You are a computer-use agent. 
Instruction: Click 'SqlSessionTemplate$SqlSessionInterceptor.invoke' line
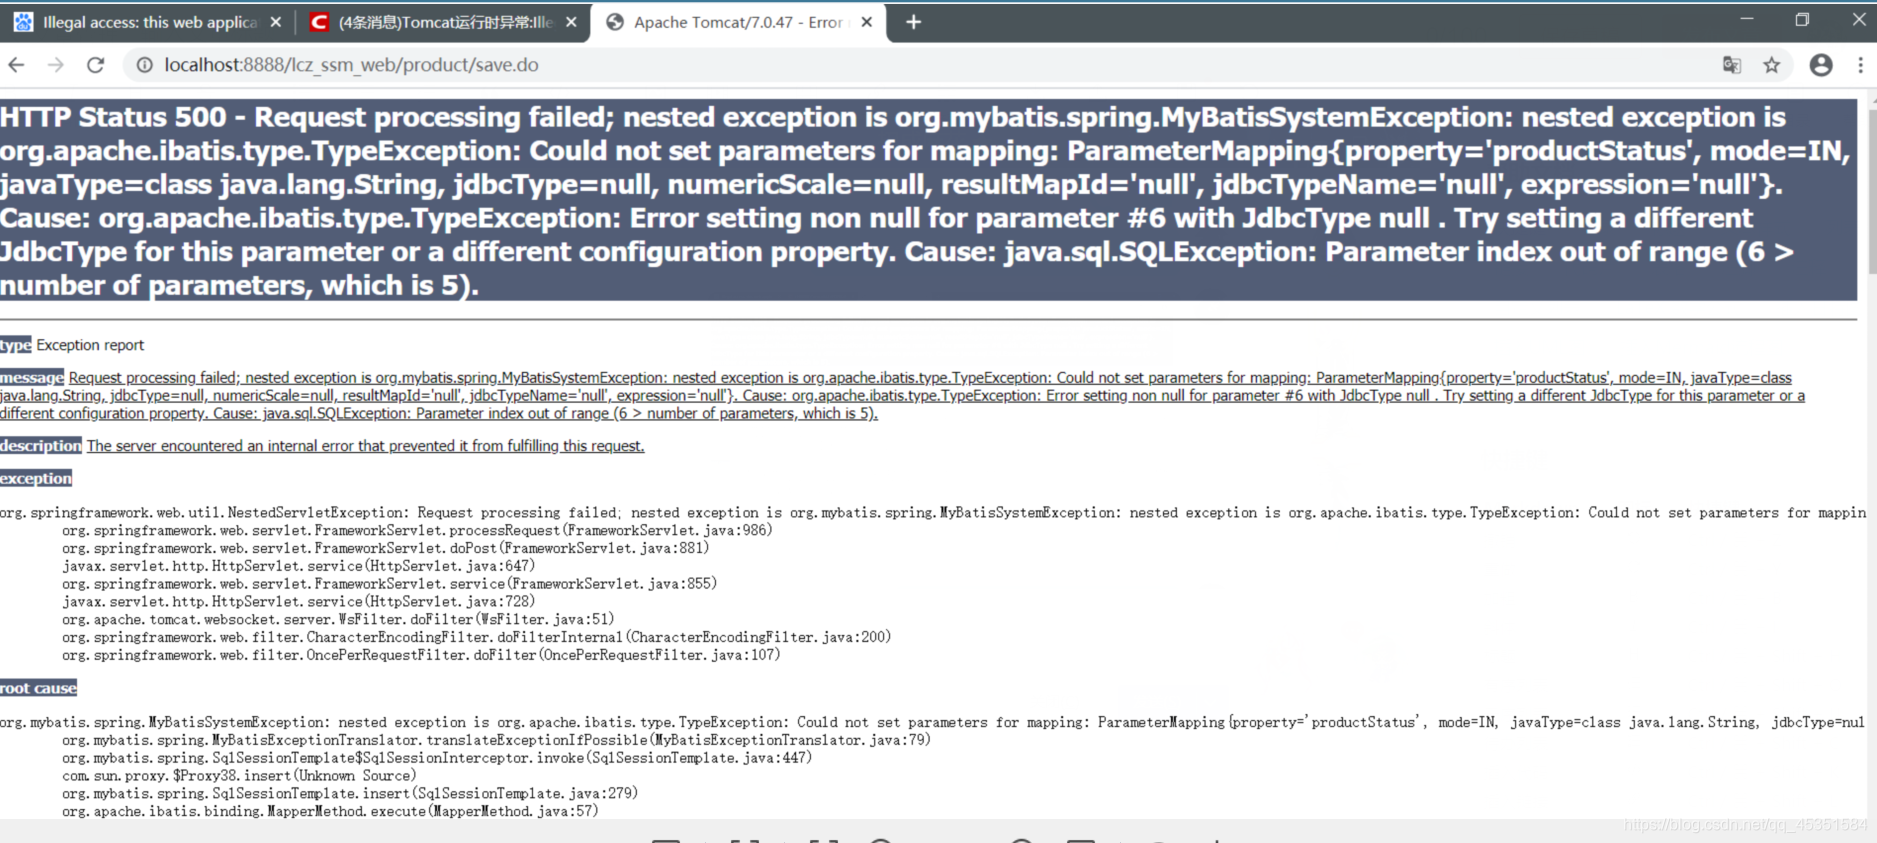[437, 758]
